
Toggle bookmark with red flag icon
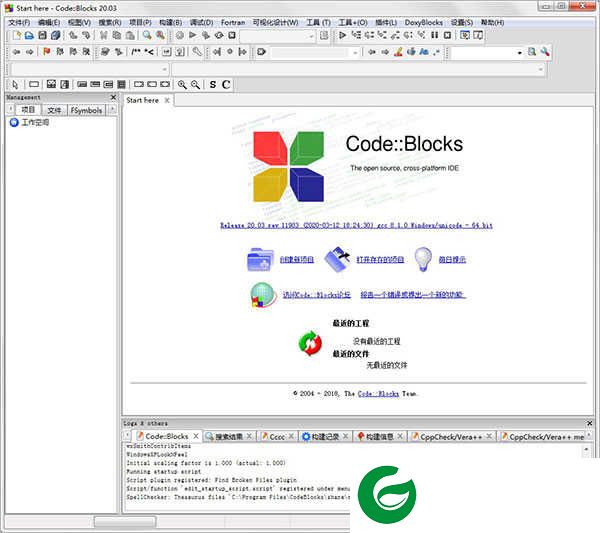(47, 52)
